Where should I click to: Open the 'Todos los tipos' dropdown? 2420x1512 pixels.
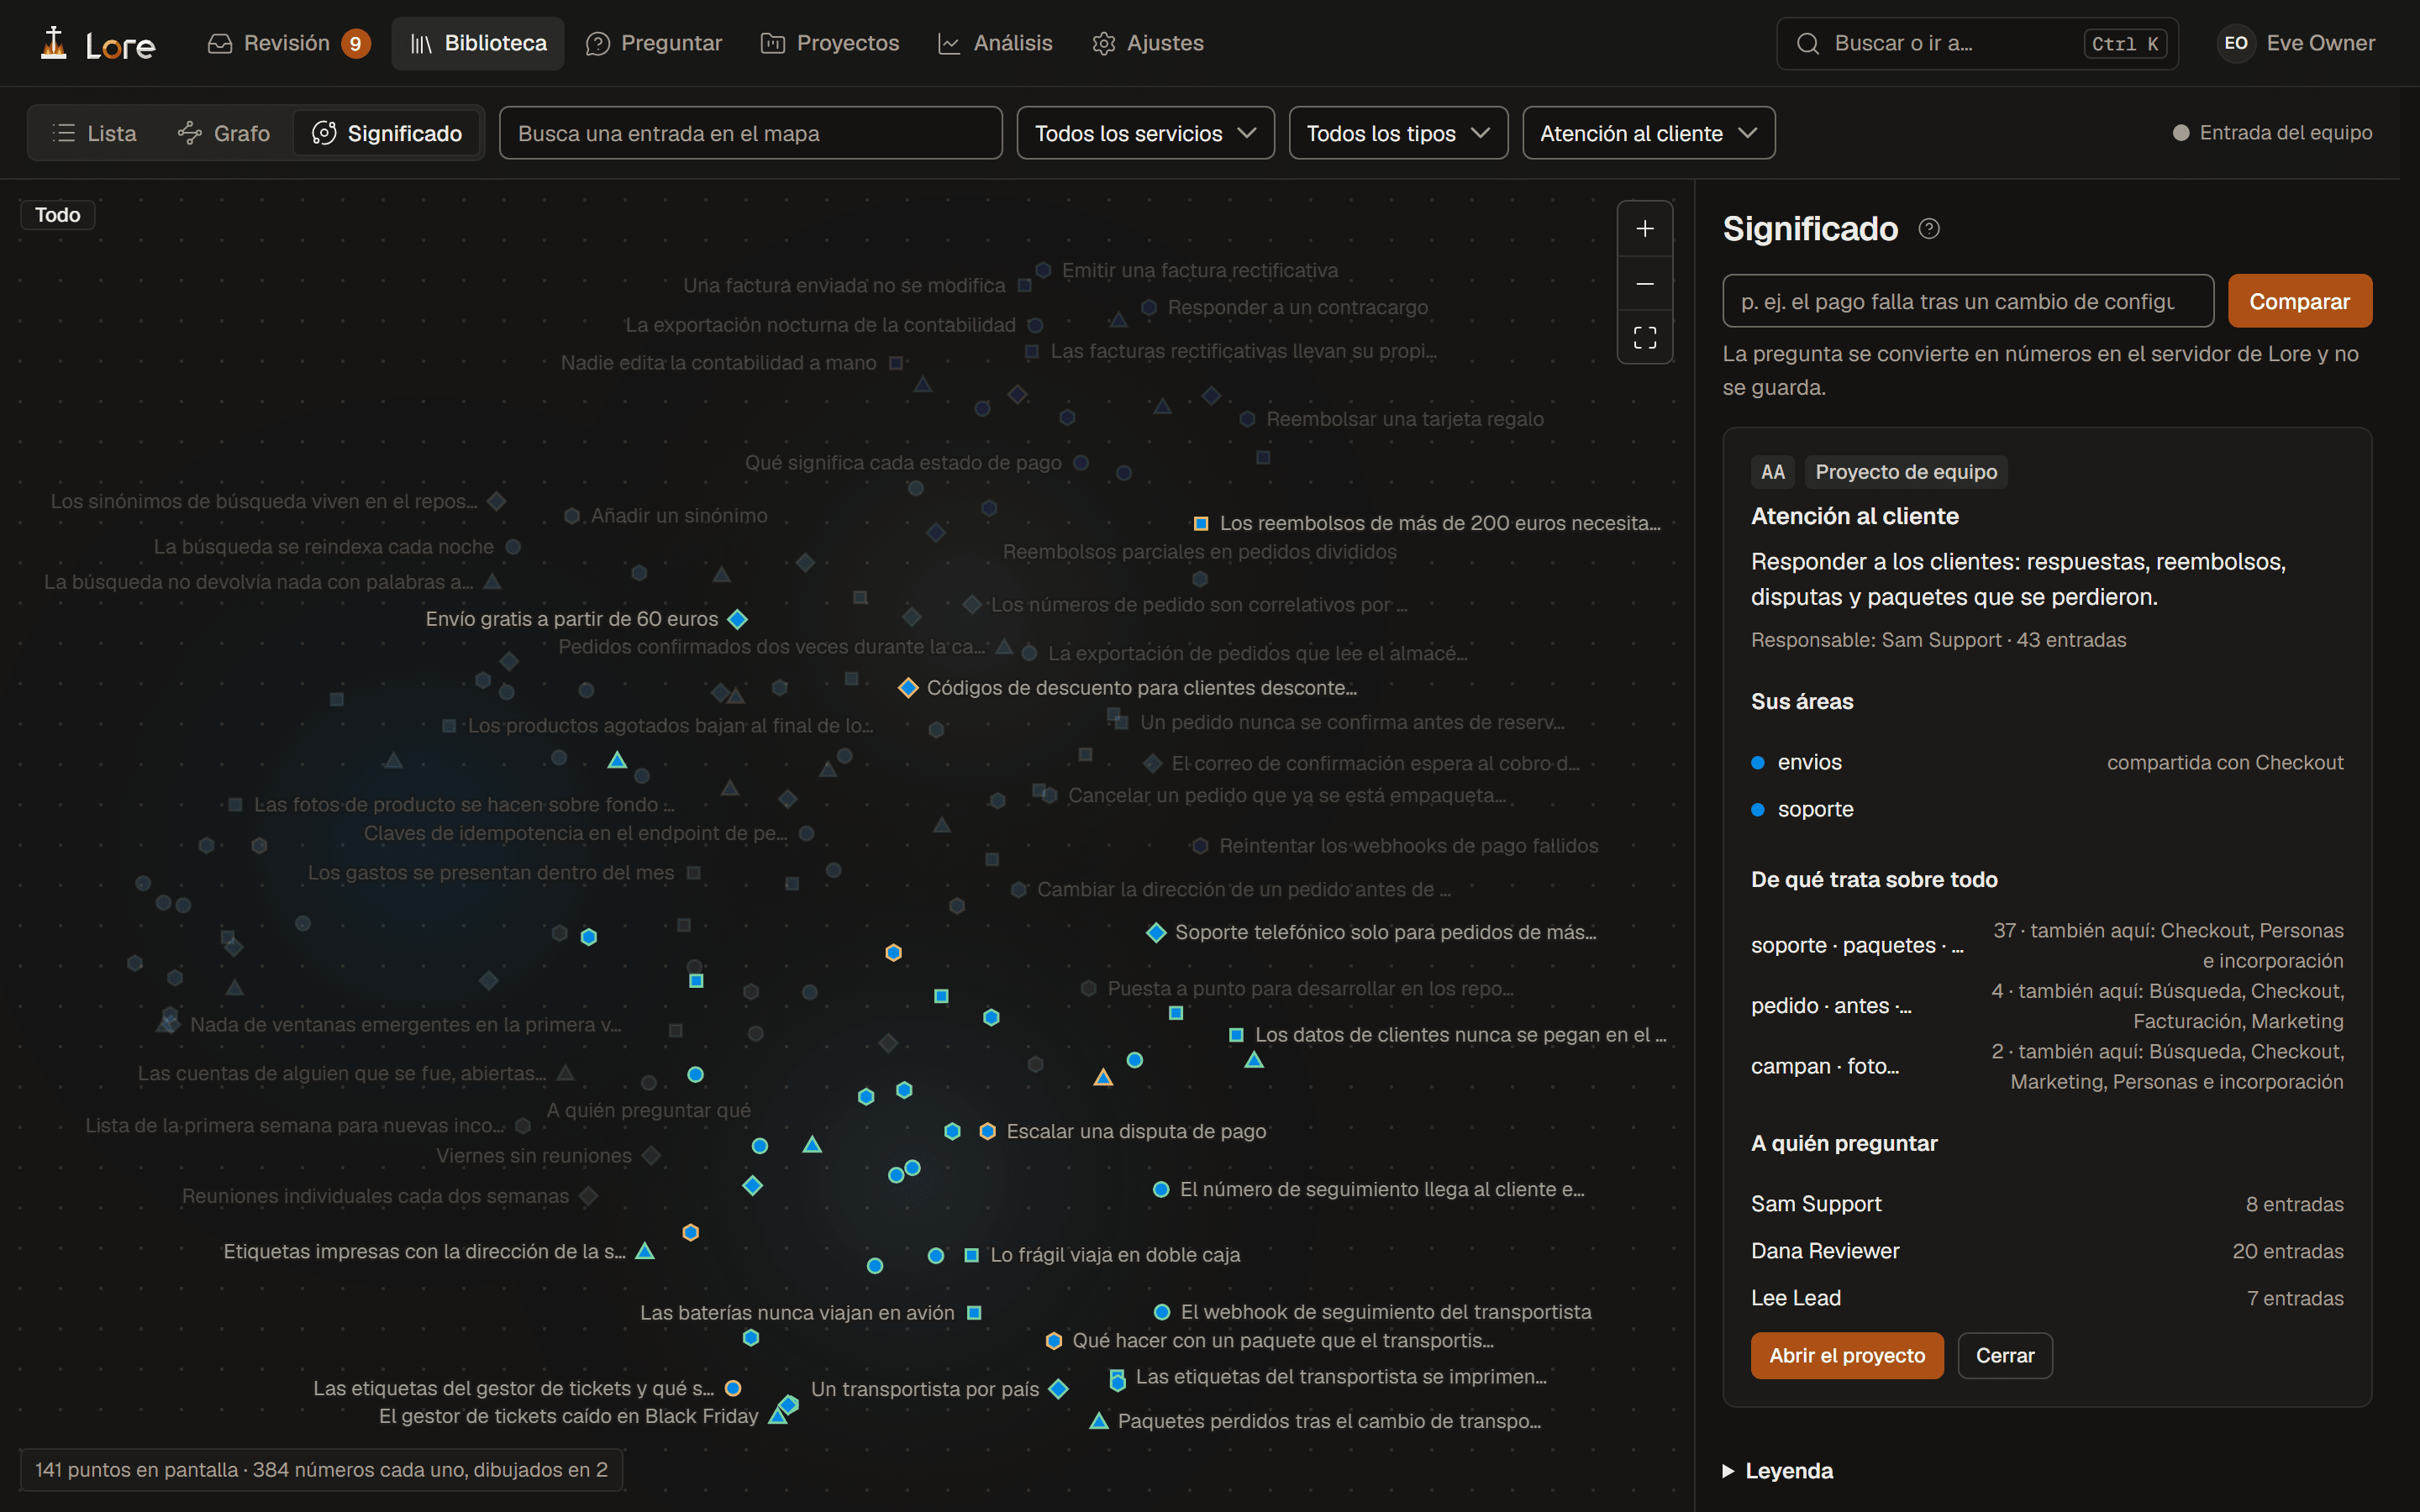[1398, 133]
